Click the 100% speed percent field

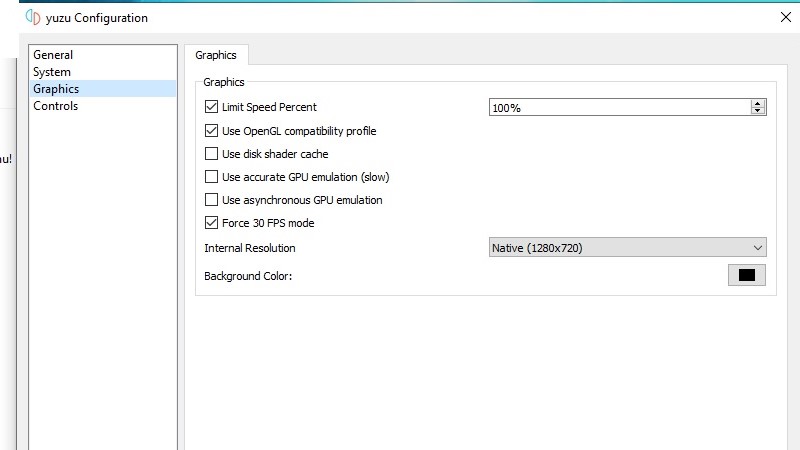[619, 107]
